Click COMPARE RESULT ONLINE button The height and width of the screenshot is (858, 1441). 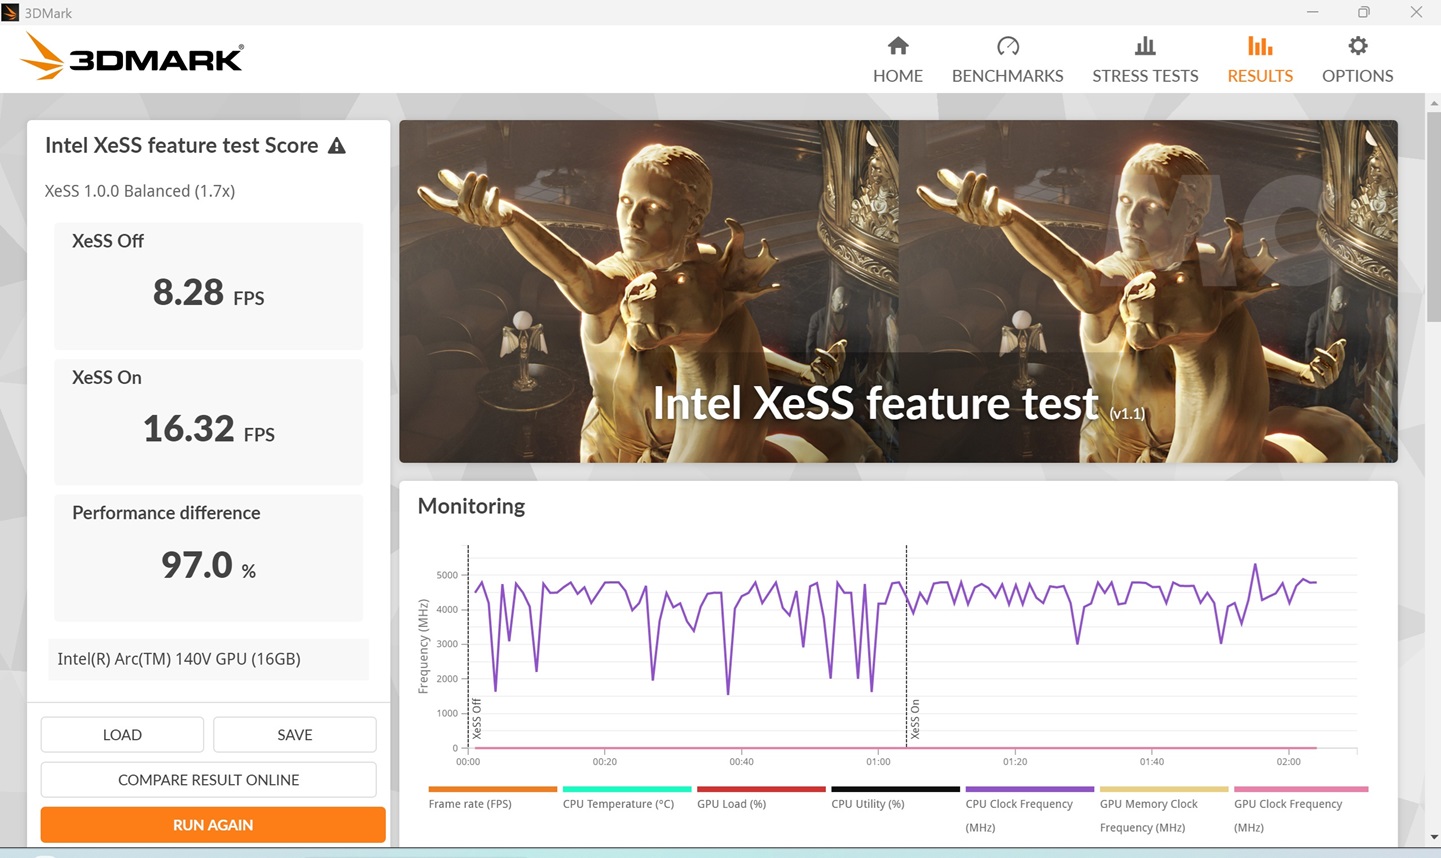(208, 780)
